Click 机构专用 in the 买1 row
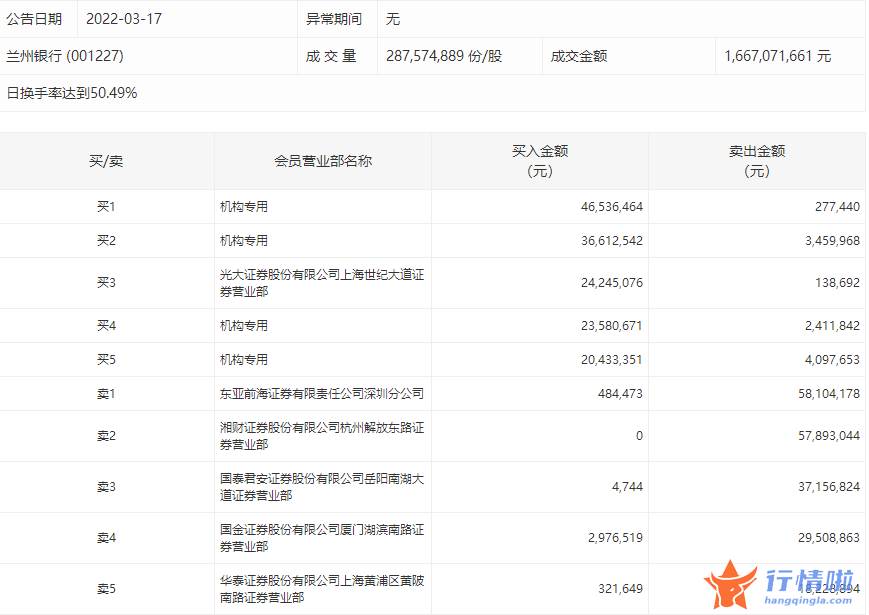Viewport: 869px width, 615px height. [x=244, y=207]
